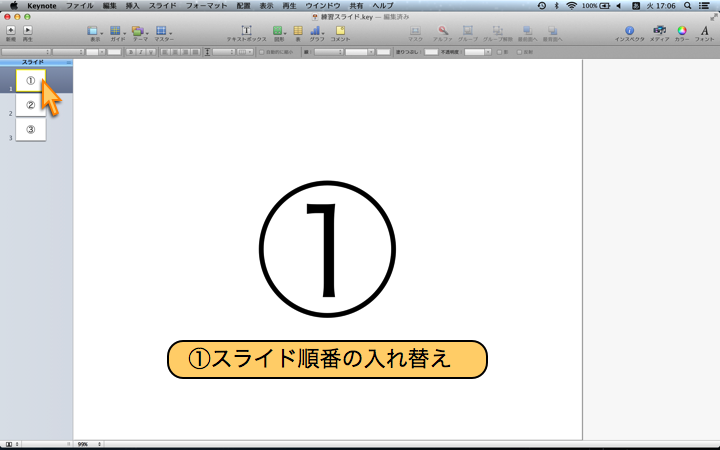Open the フォーマット menu

point(206,6)
